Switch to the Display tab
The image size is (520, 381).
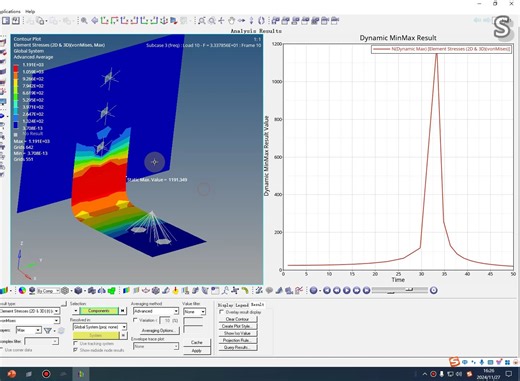tap(225, 305)
